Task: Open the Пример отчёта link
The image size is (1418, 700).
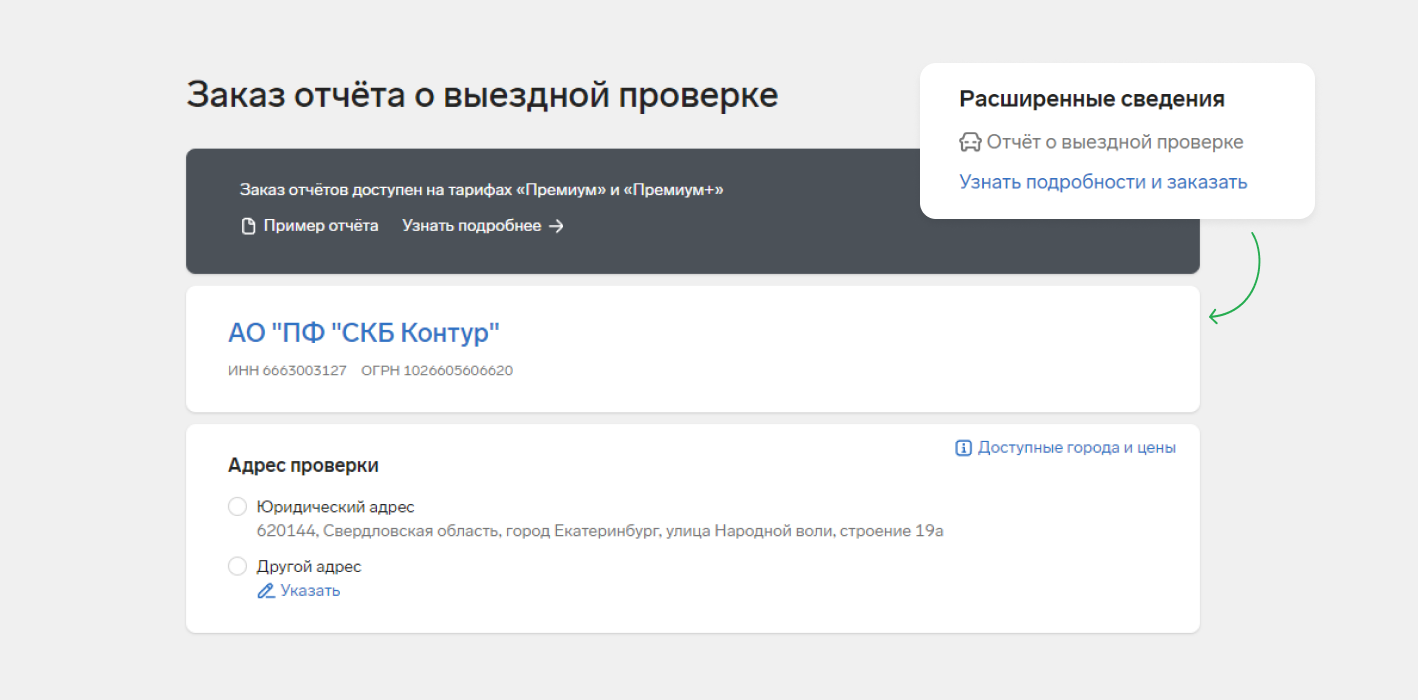Action: coord(320,226)
